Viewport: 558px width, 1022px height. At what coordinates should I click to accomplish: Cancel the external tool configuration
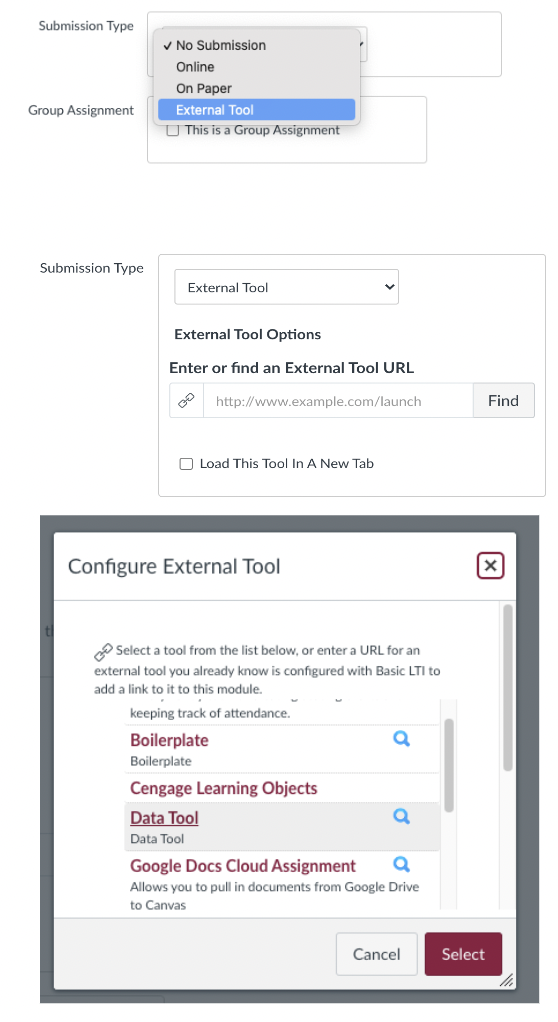377,954
